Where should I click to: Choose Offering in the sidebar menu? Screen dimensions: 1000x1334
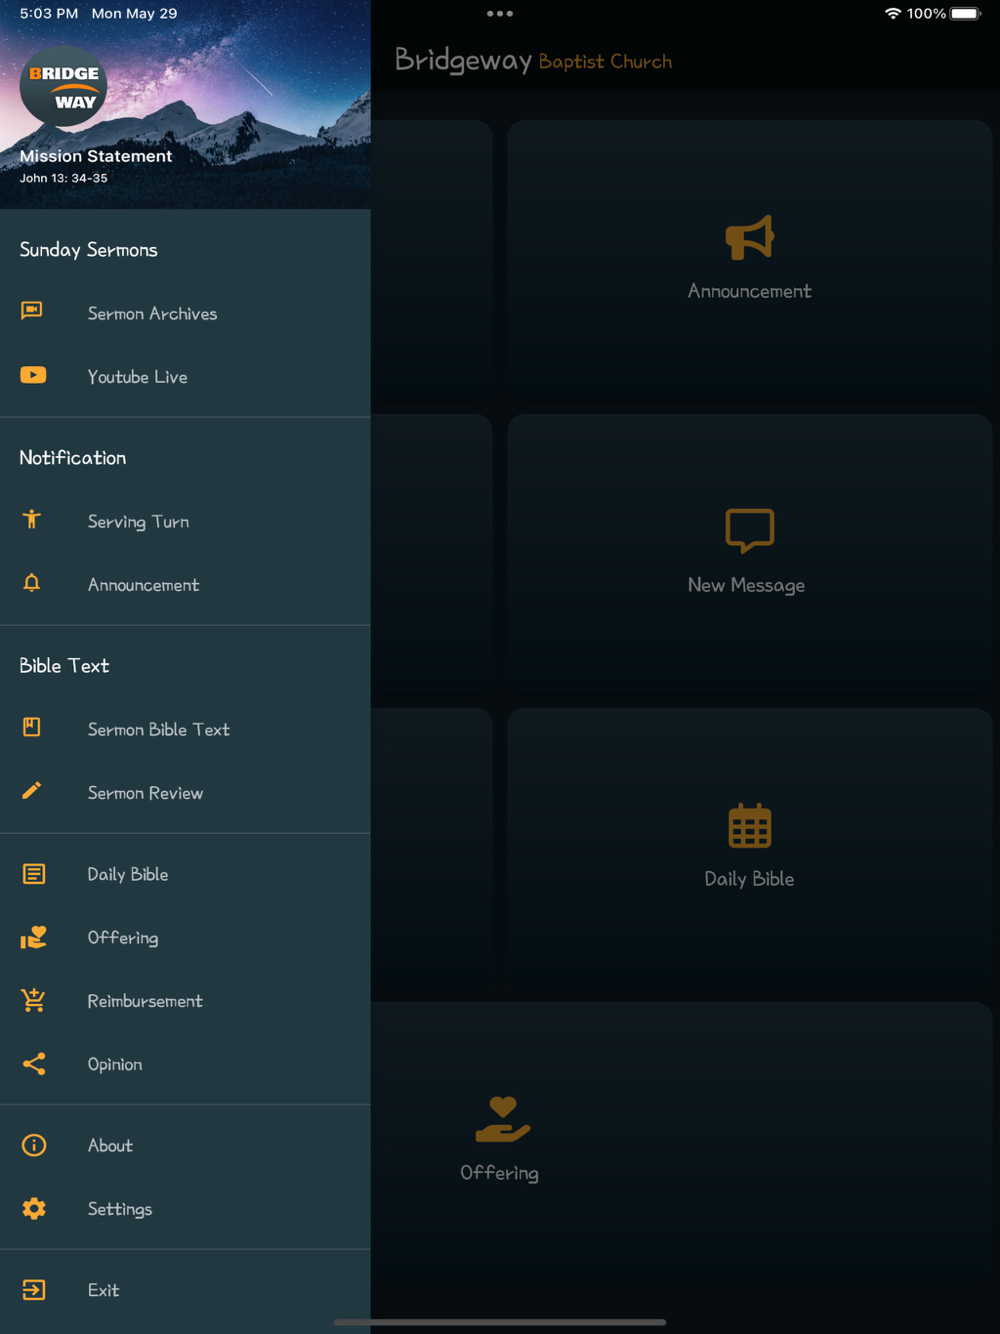pyautogui.click(x=185, y=937)
